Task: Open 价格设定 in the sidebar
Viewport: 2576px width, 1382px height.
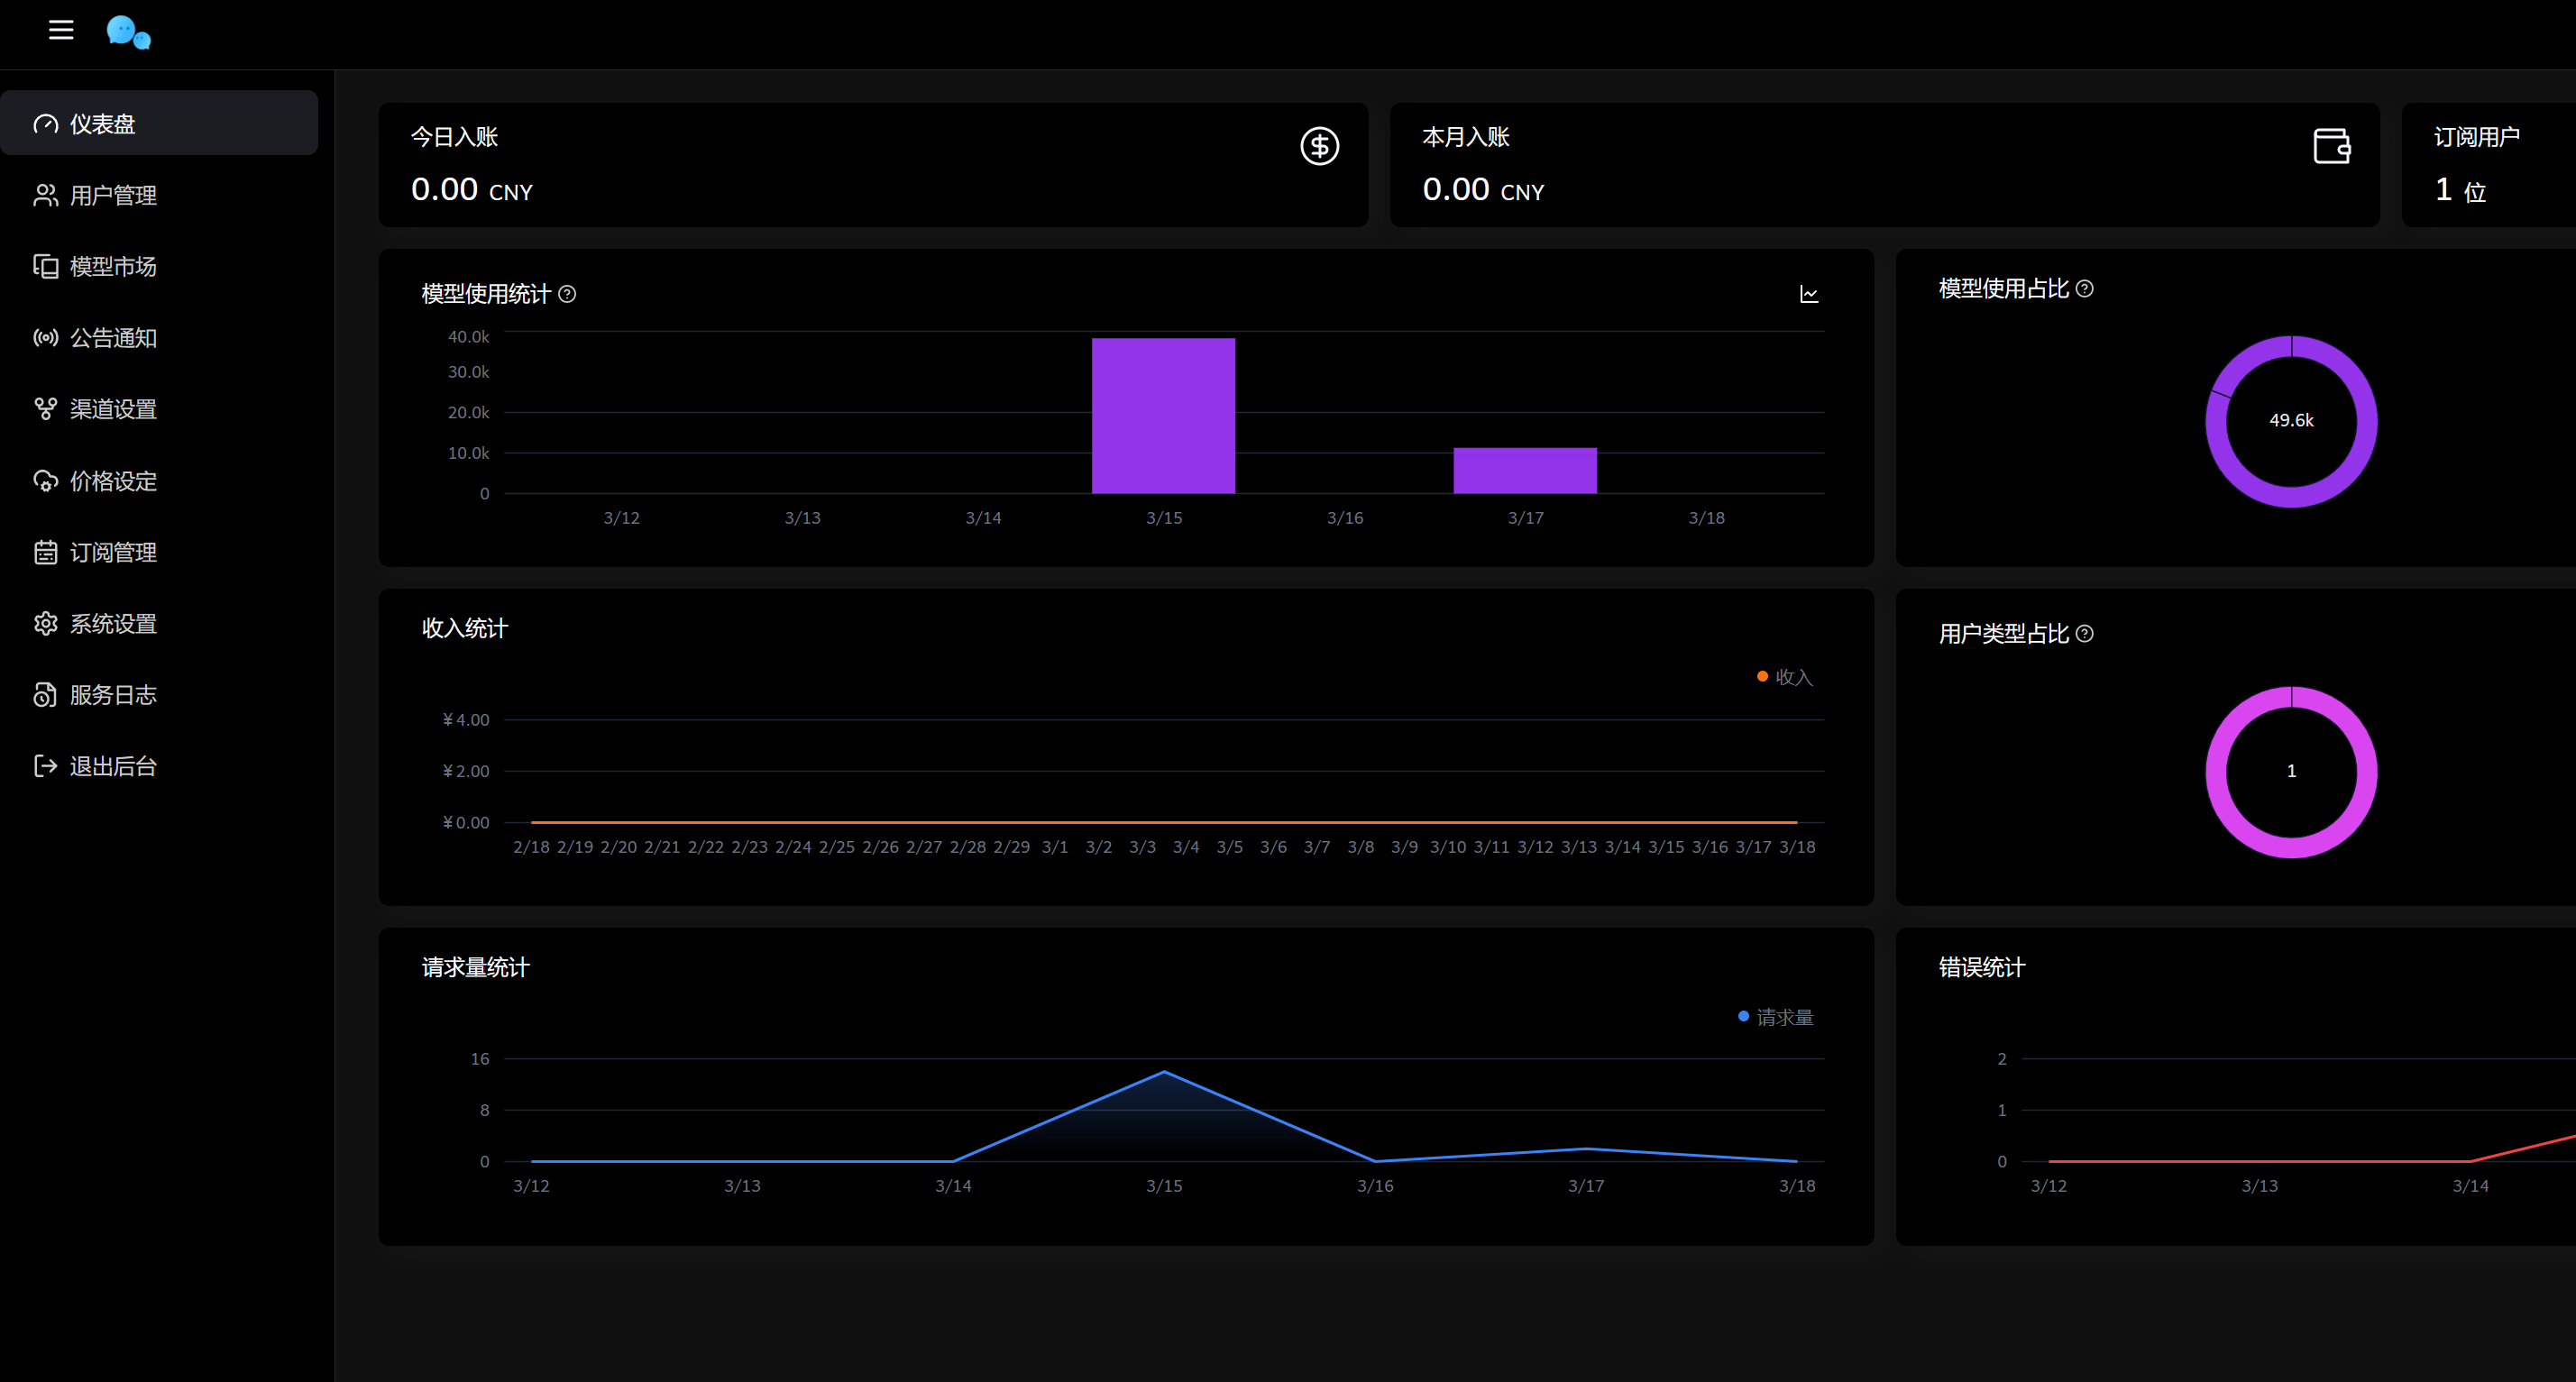Action: pos(160,481)
